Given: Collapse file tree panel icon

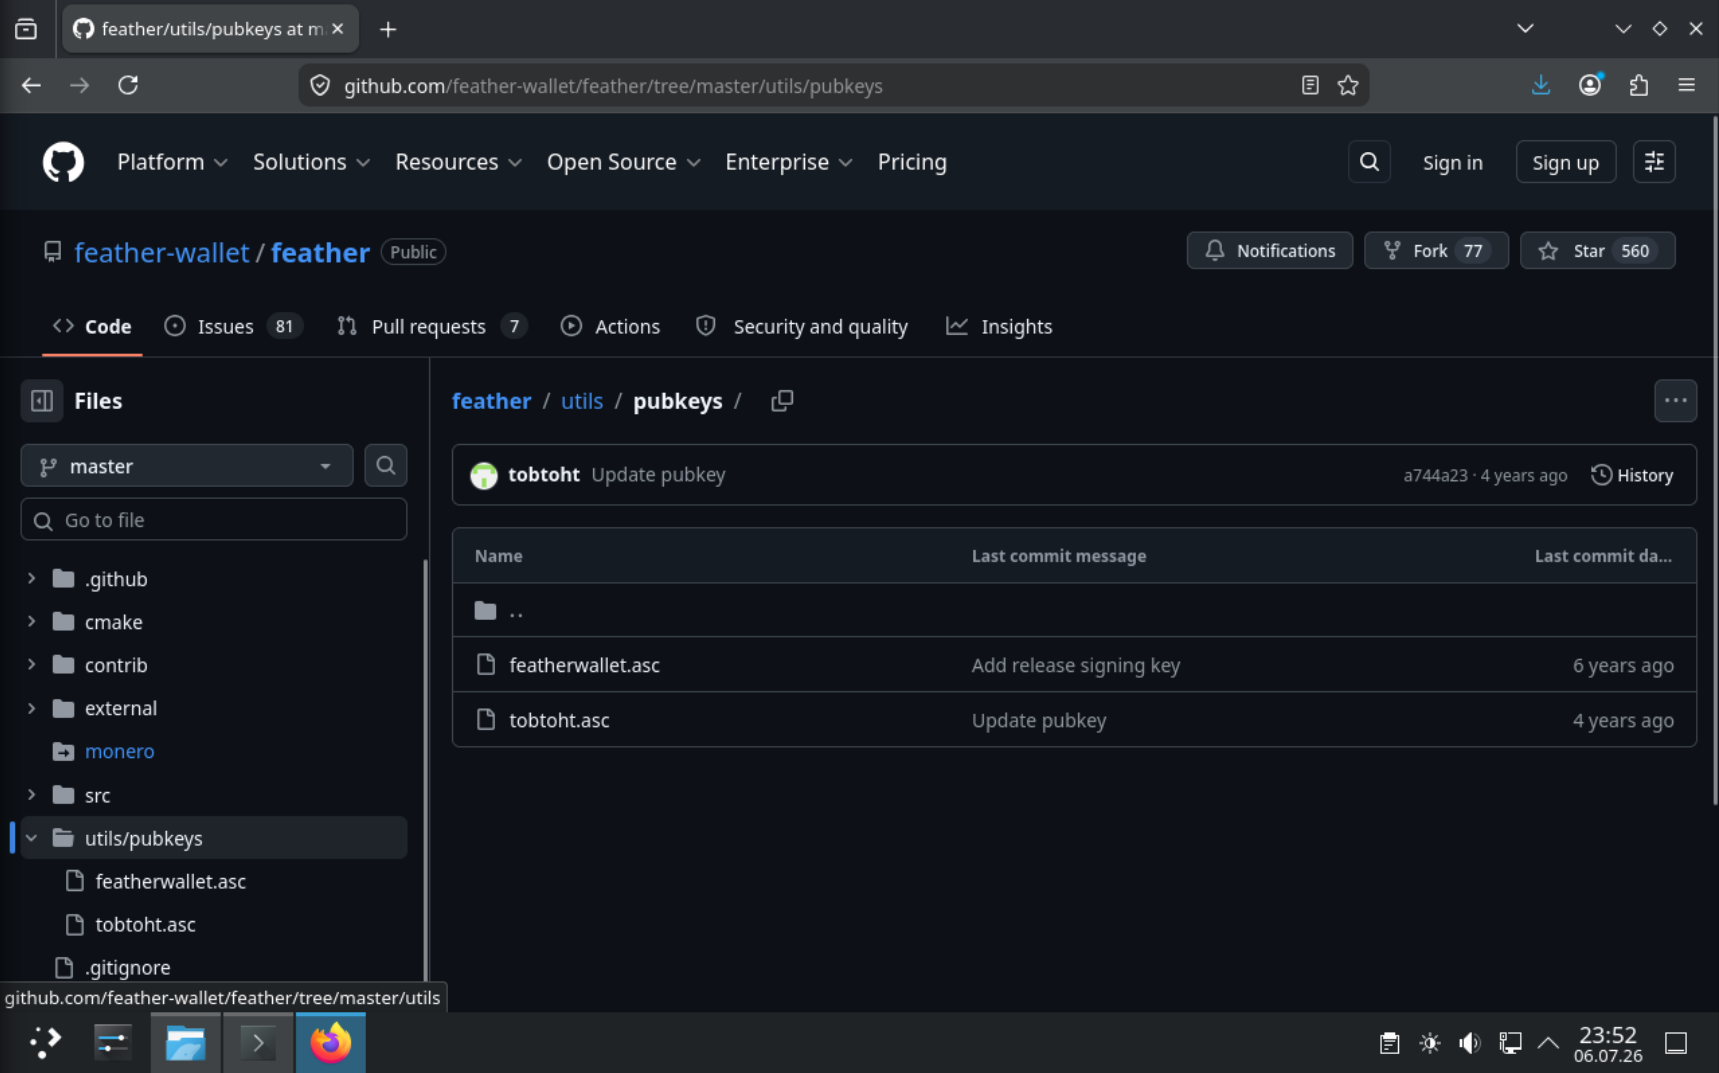Looking at the screenshot, I should tap(42, 401).
